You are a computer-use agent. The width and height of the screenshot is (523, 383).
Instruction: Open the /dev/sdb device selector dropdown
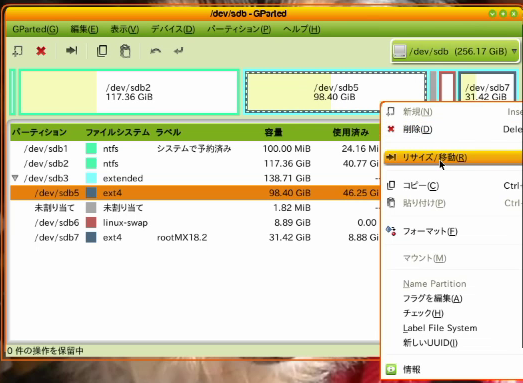455,51
